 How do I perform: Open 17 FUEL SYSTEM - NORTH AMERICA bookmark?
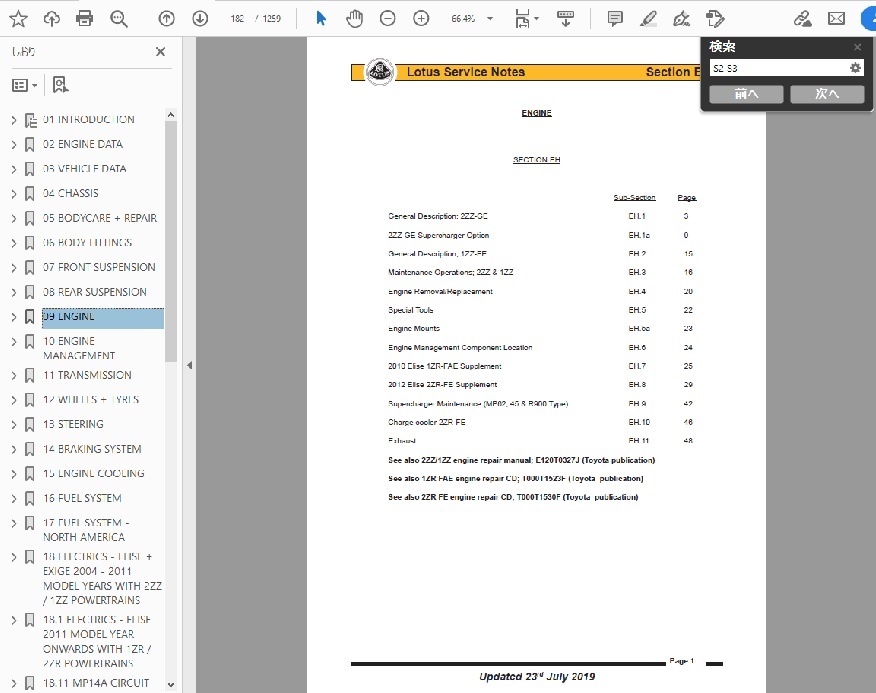click(x=86, y=530)
